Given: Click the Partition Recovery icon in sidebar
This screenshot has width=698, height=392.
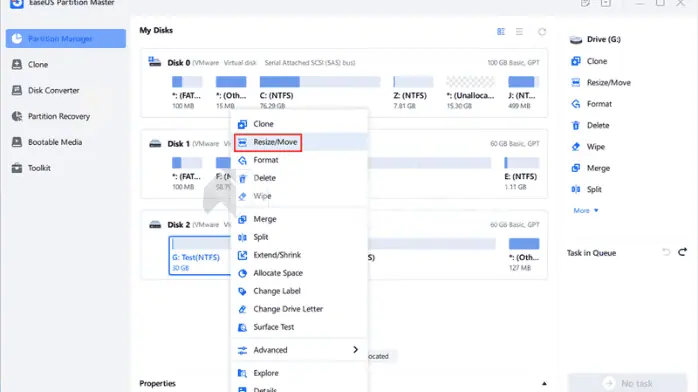Looking at the screenshot, I should [17, 116].
